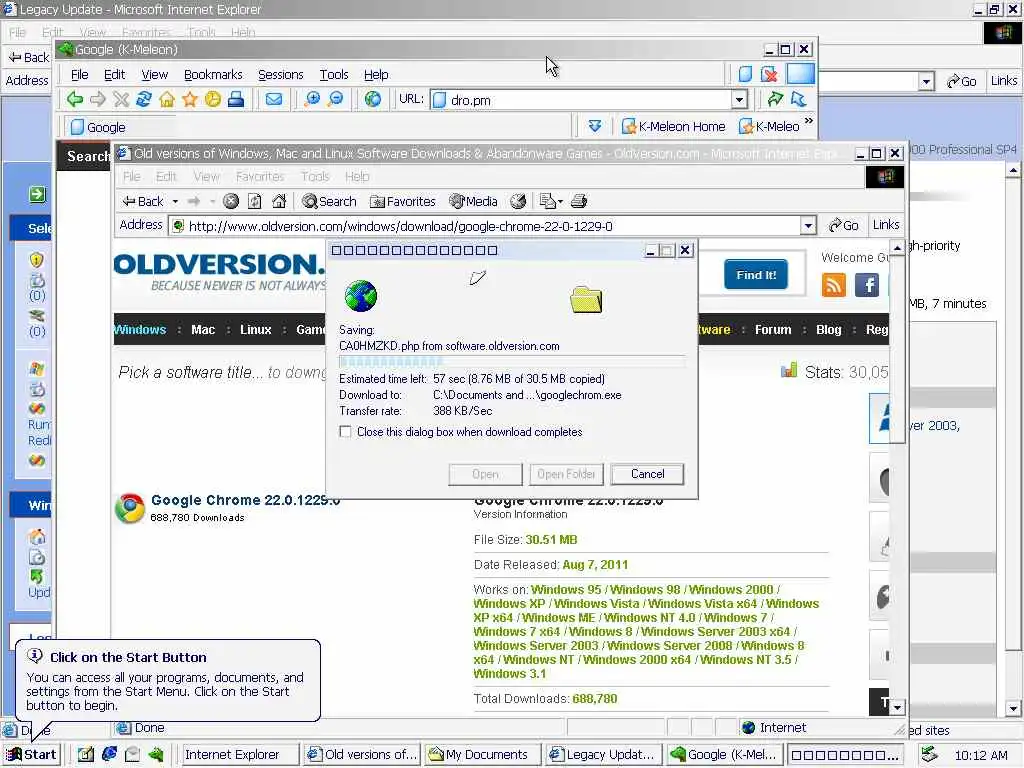Viewport: 1024px width, 768px height.
Task: Click Oldversion address URL field
Action: click(485, 226)
